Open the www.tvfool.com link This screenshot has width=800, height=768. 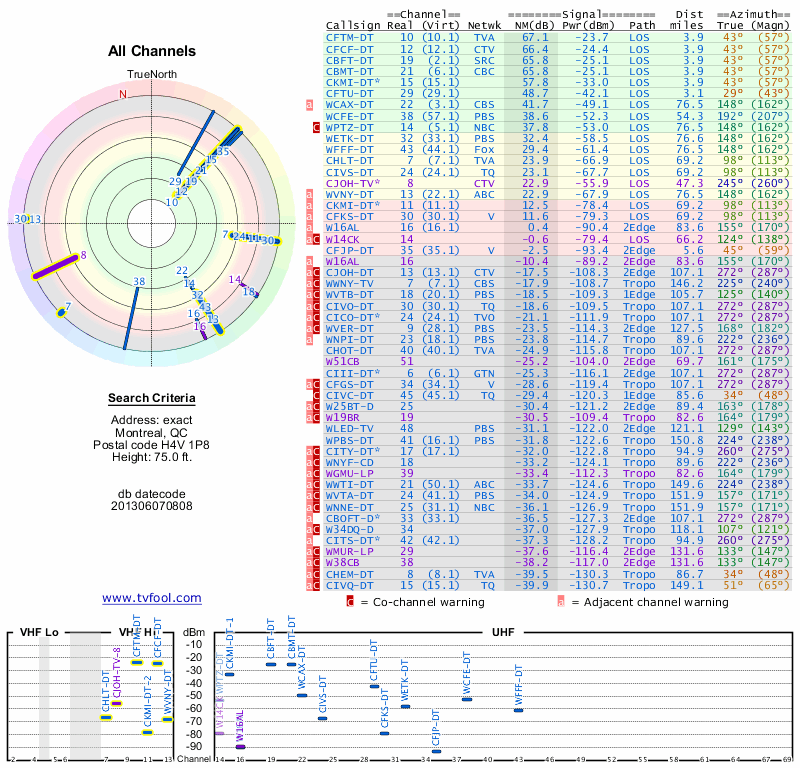click(x=152, y=598)
